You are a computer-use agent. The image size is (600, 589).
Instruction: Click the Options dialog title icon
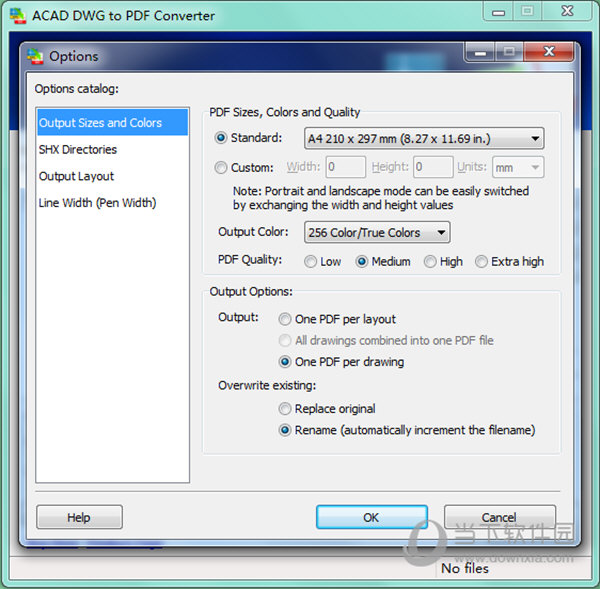click(35, 56)
